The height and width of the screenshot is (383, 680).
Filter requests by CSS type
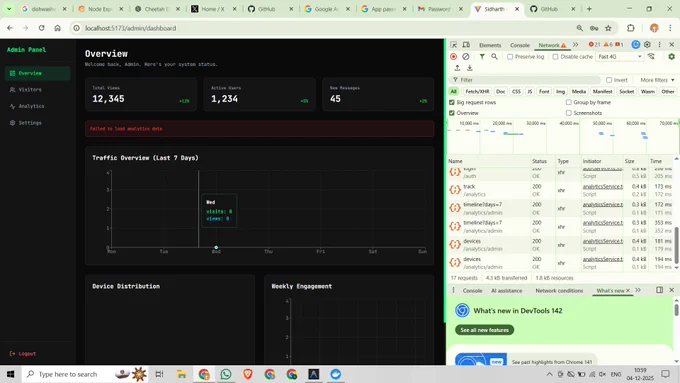(516, 92)
